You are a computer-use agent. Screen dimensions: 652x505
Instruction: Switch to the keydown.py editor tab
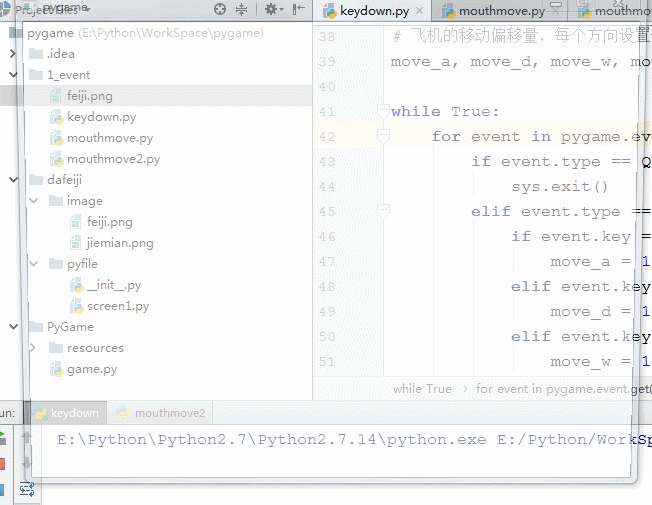(x=374, y=11)
